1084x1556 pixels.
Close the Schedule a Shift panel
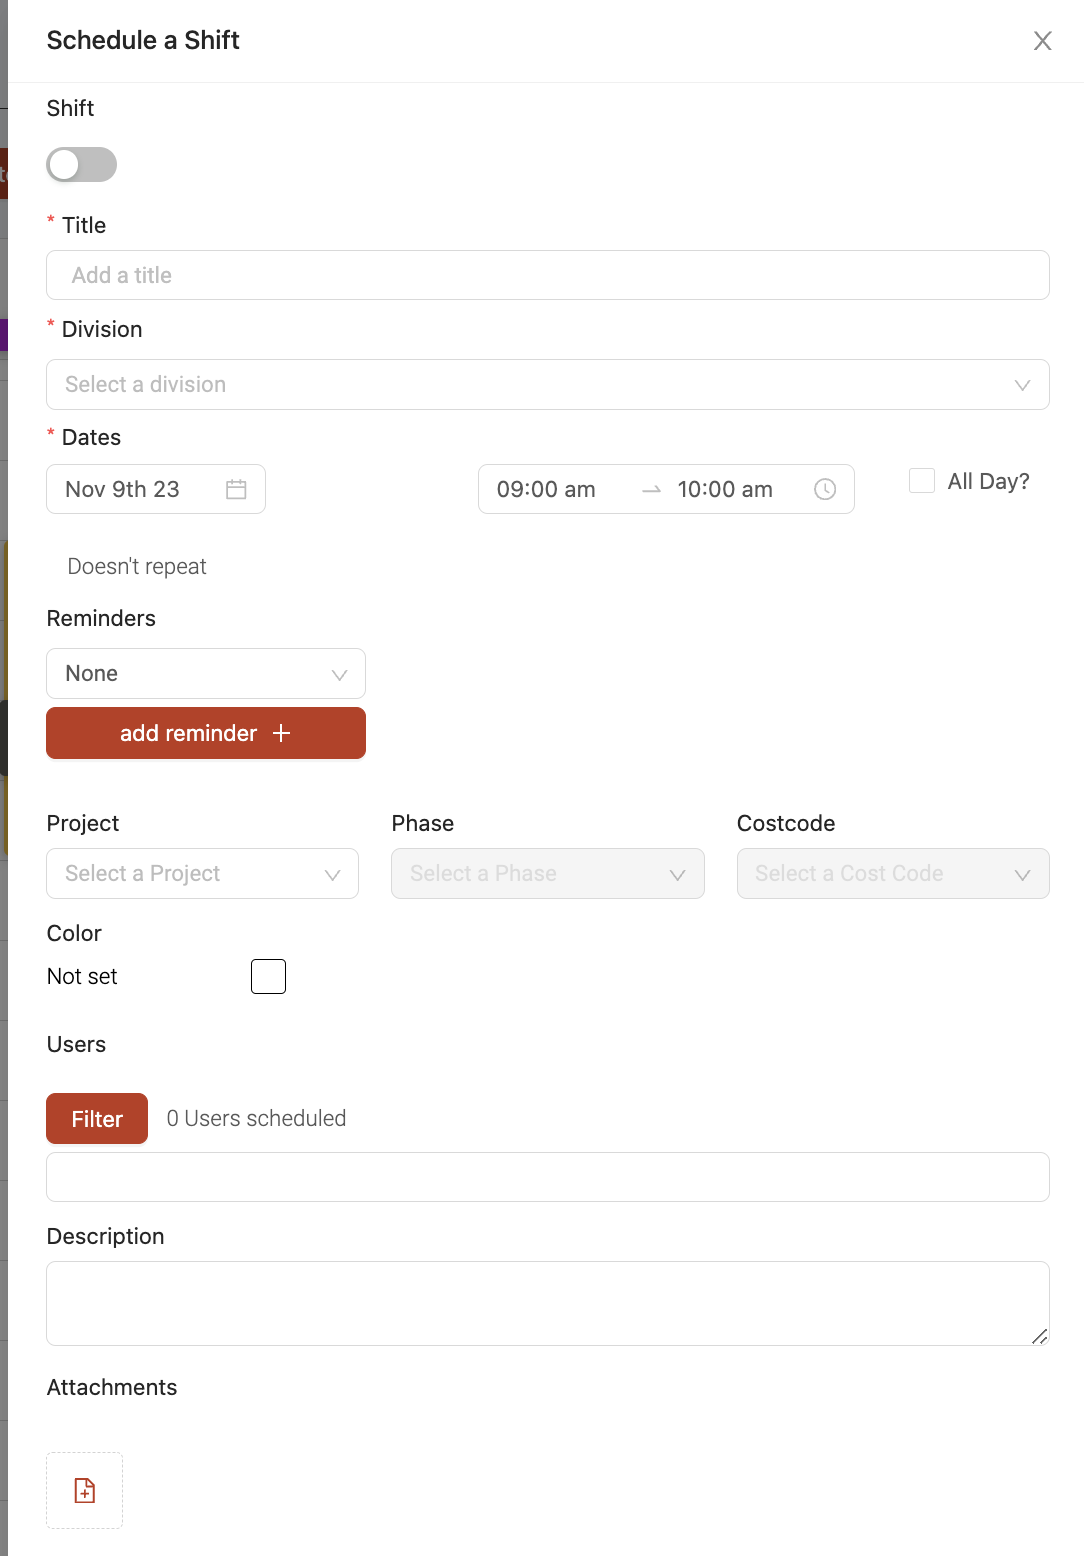point(1043,41)
